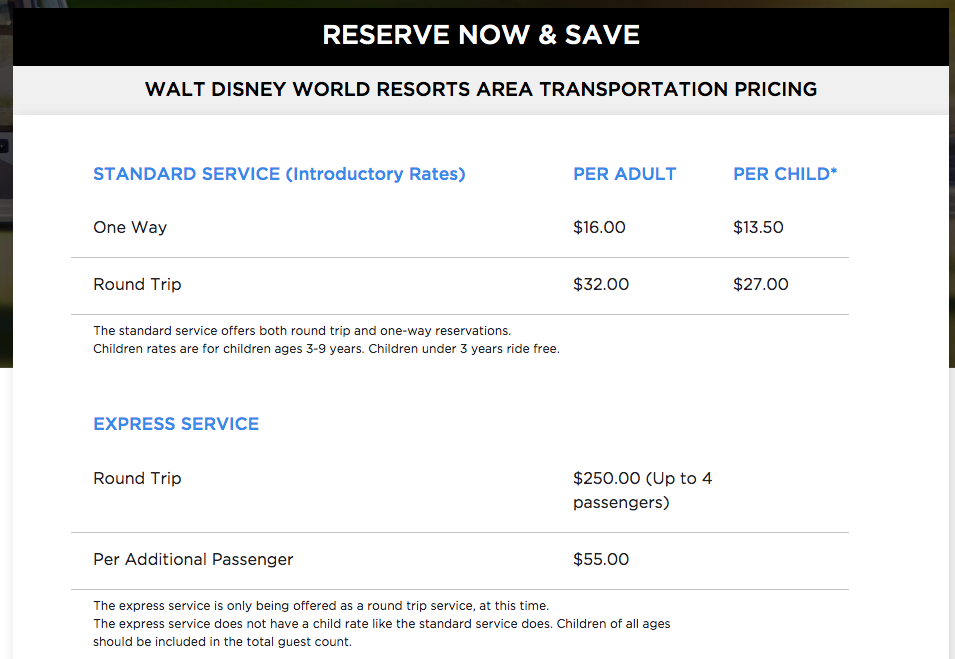Image resolution: width=955 pixels, height=659 pixels.
Task: Select the One Way row label
Action: pos(130,227)
